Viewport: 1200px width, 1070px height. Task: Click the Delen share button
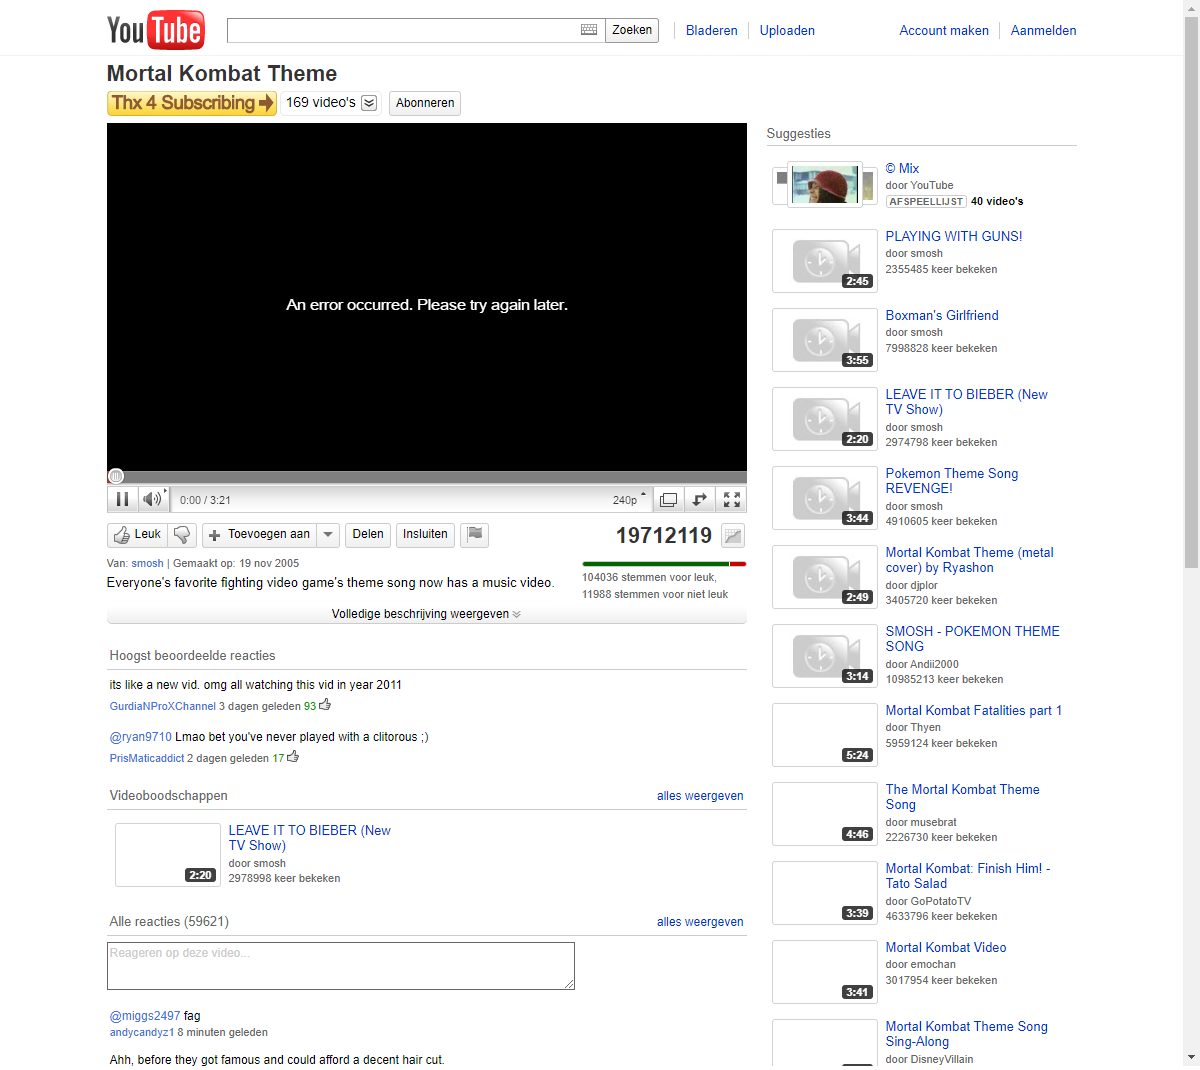pos(368,535)
